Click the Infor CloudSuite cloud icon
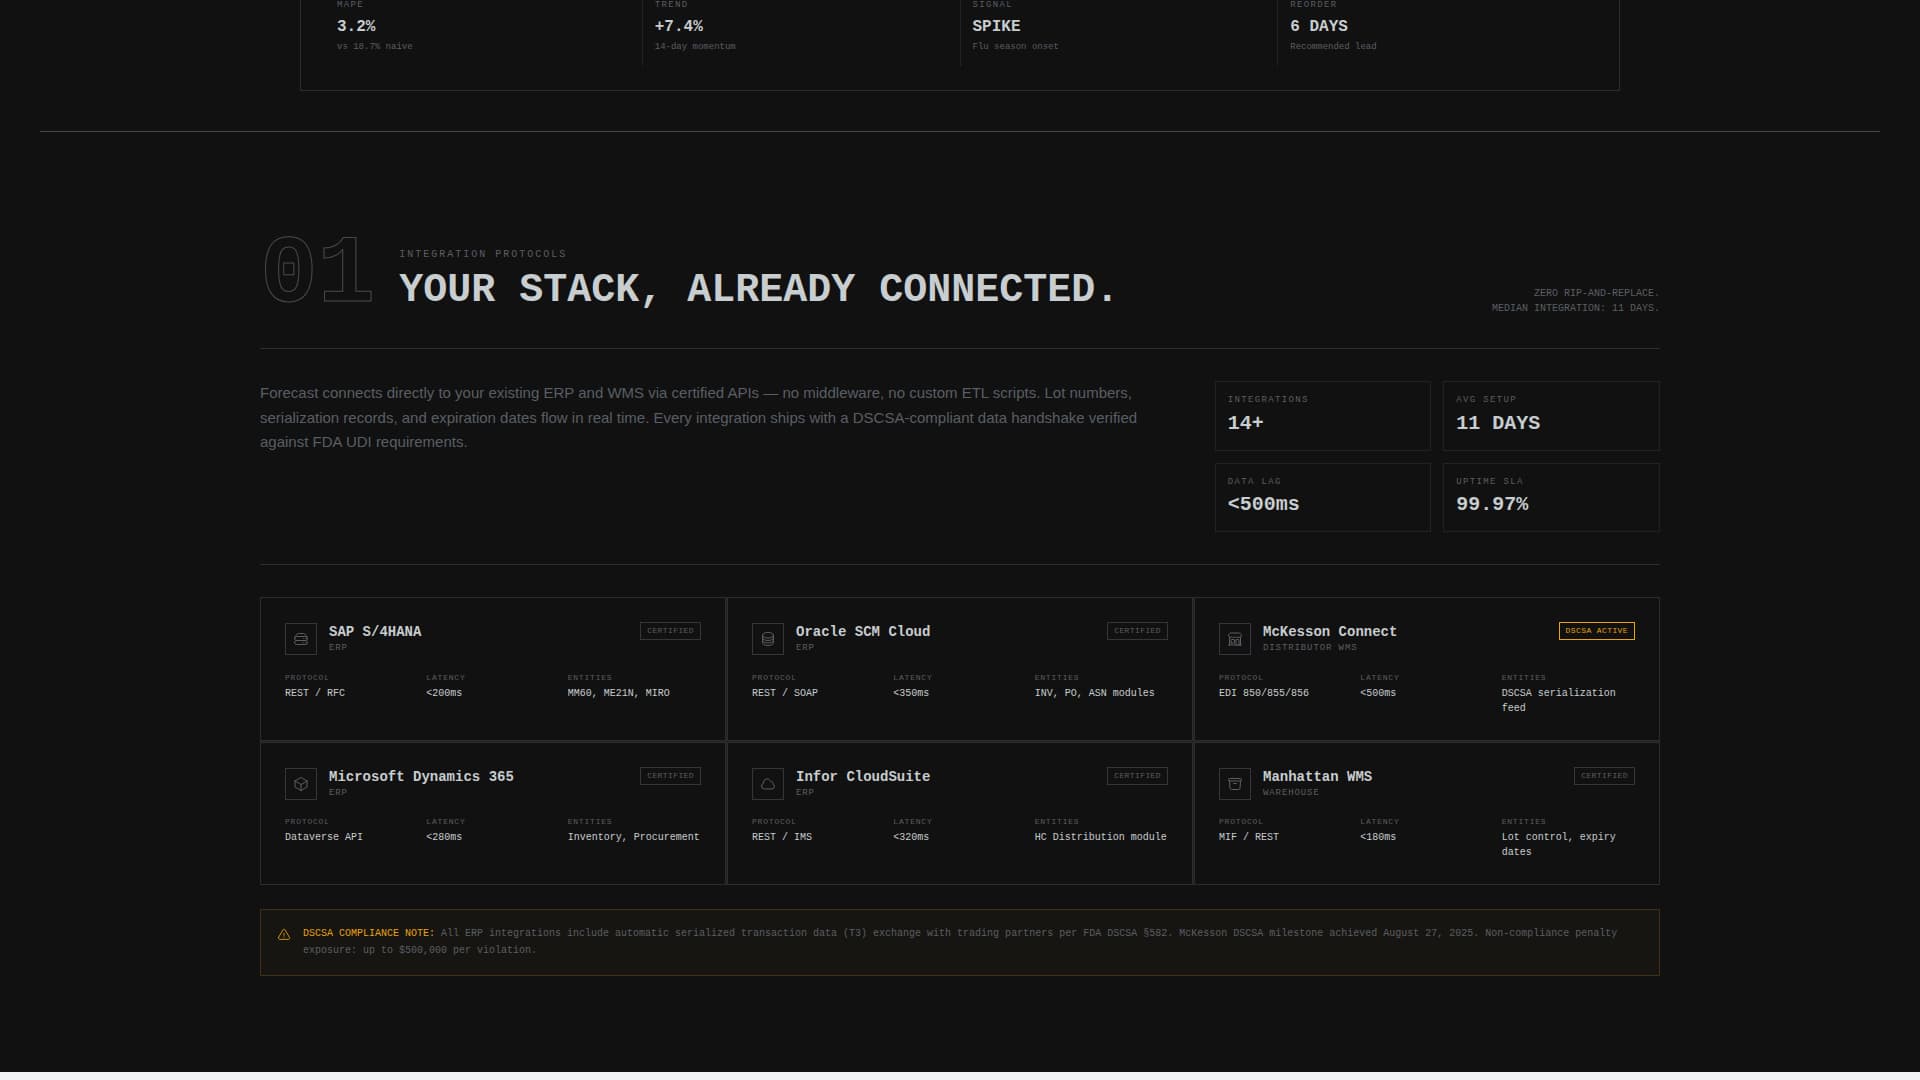 tap(768, 784)
